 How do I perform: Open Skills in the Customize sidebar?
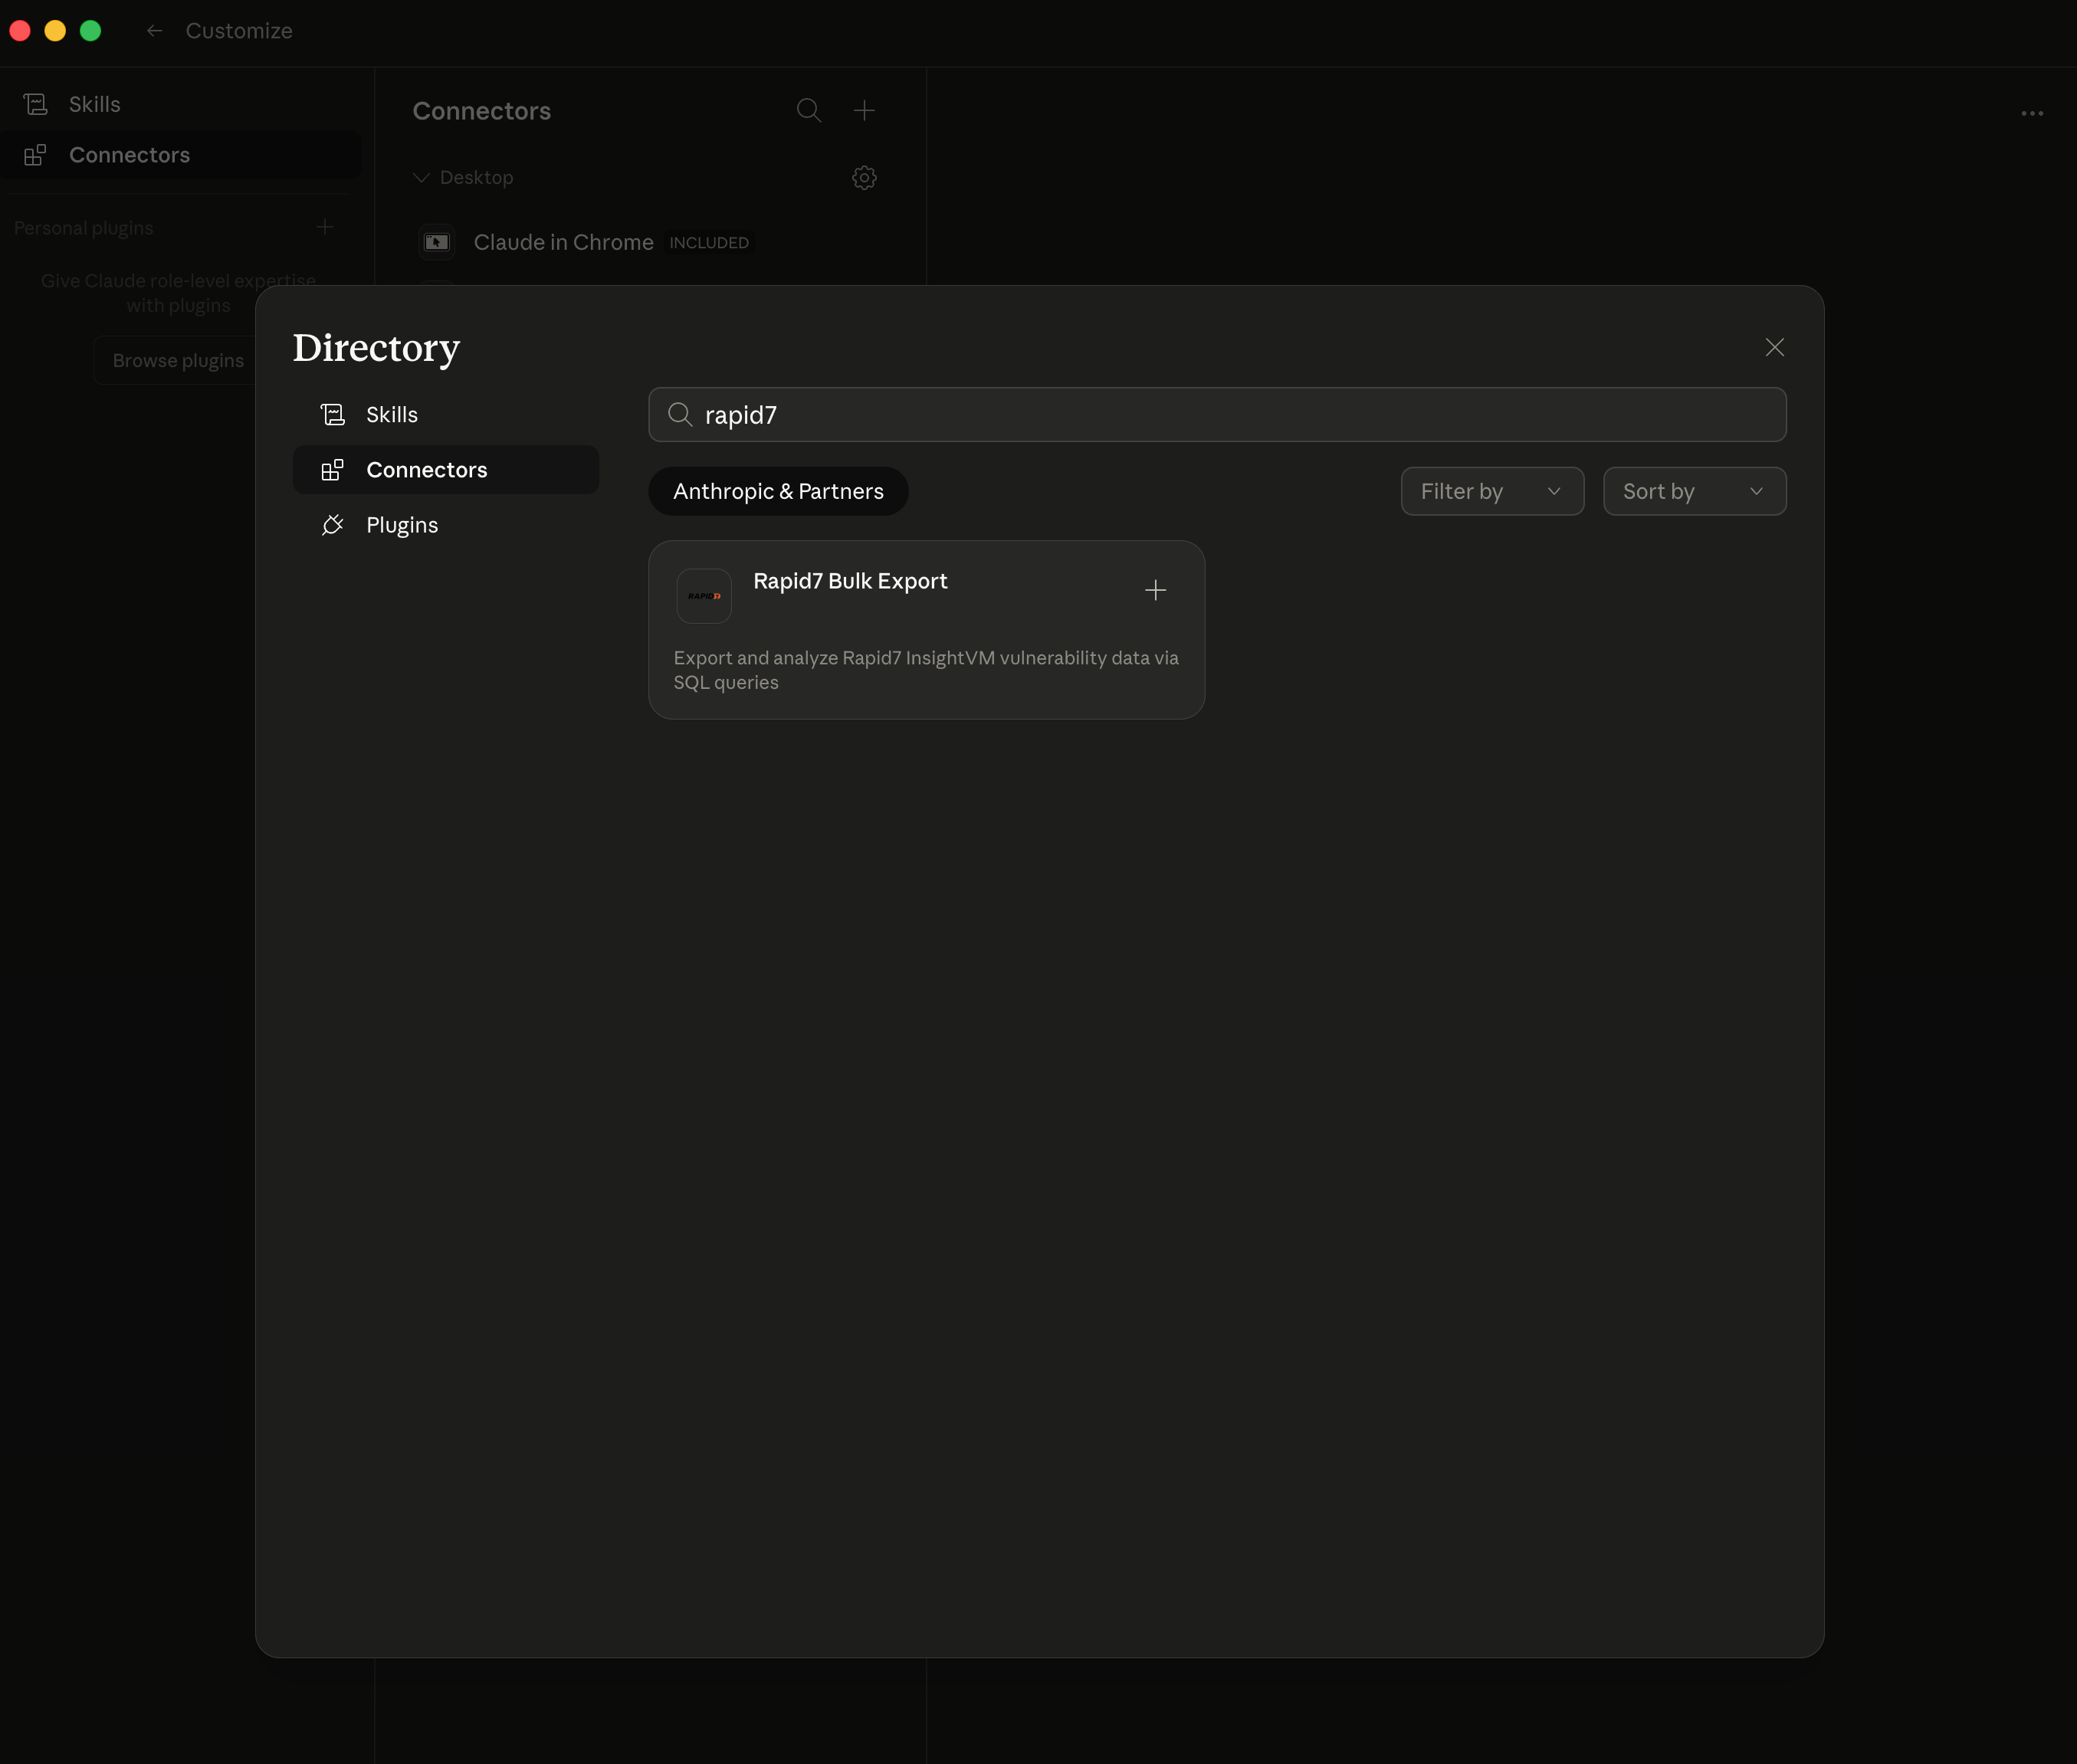click(x=180, y=104)
